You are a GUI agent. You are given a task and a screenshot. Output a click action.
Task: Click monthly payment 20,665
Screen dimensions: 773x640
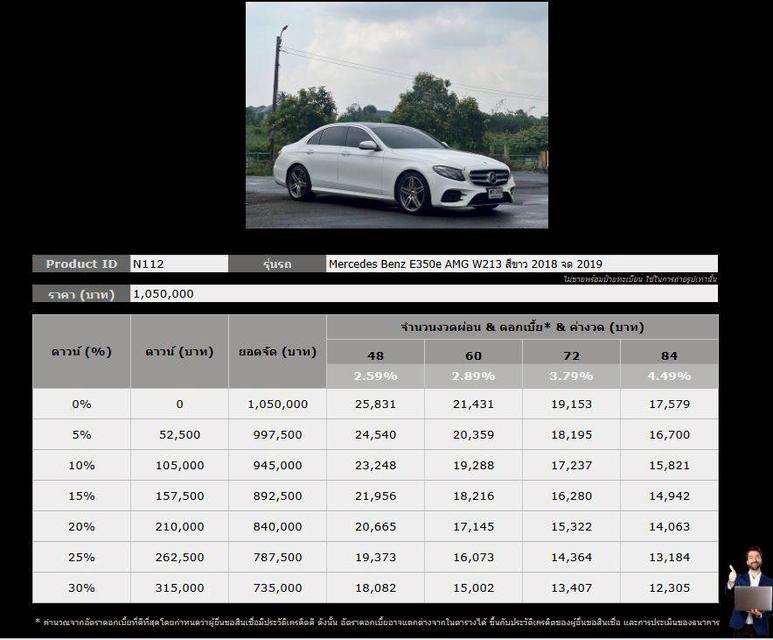(375, 527)
